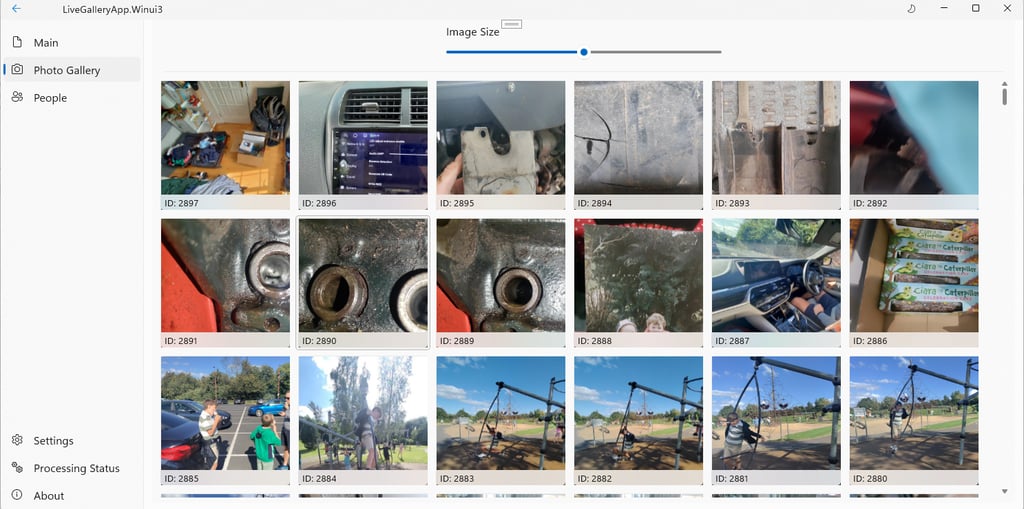Open the Main page
Screen dimensions: 1024x509
click(x=72, y=42)
